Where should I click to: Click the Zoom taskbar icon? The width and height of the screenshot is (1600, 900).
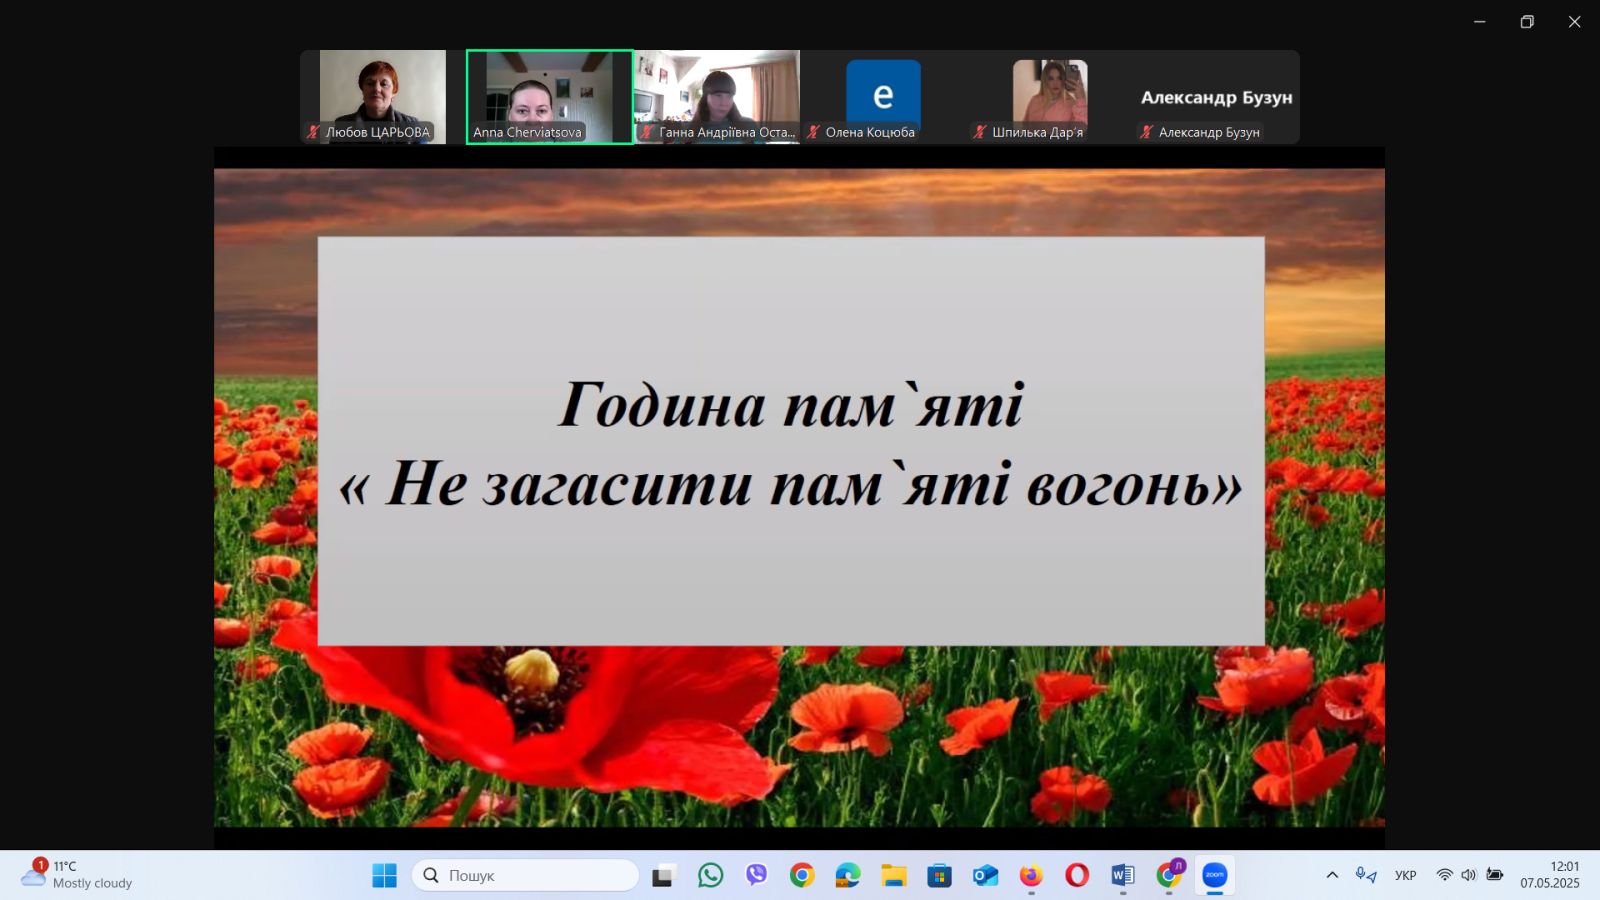tap(1214, 876)
